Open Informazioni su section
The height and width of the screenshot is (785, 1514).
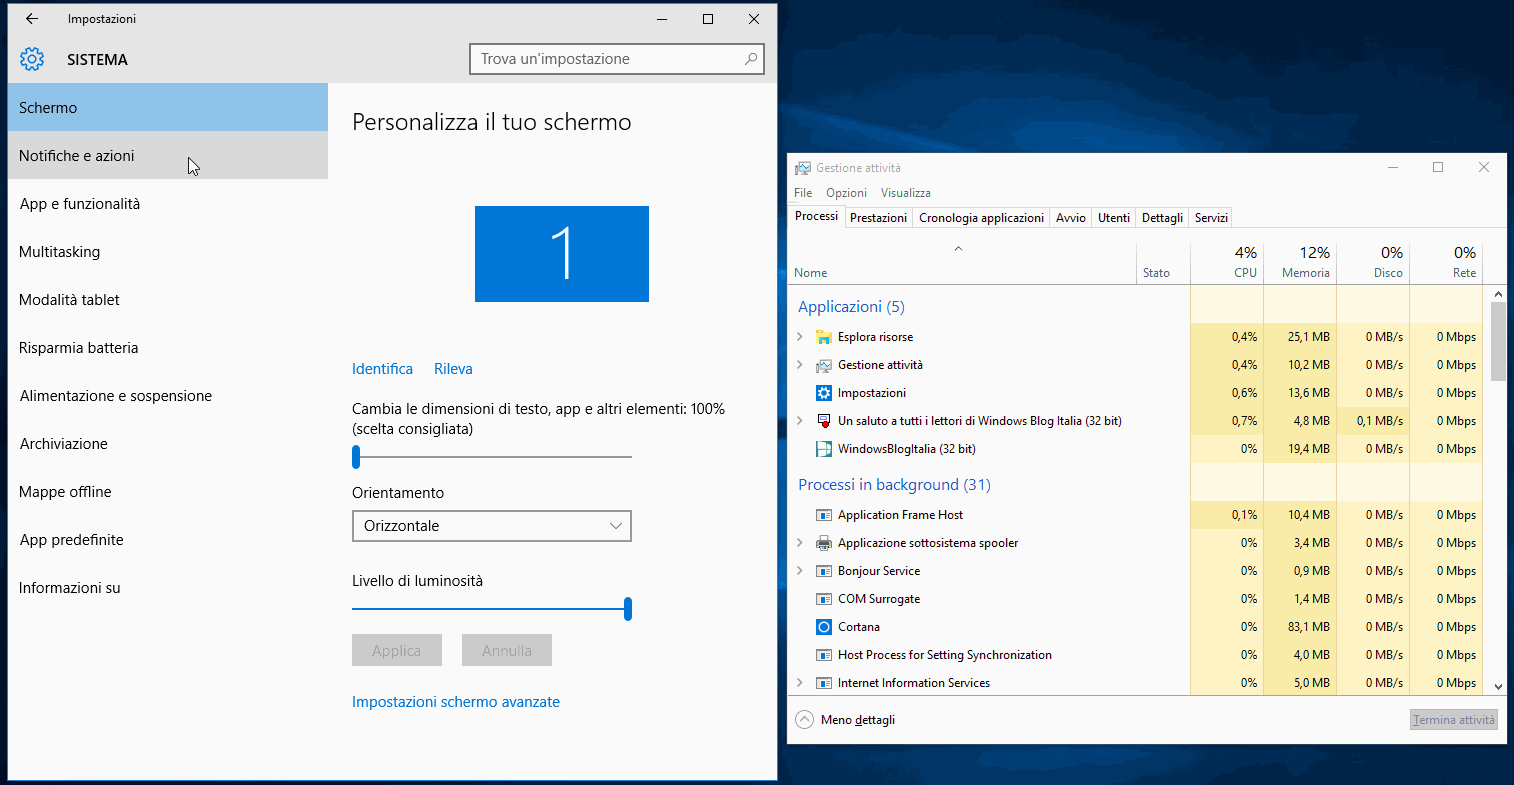point(168,587)
